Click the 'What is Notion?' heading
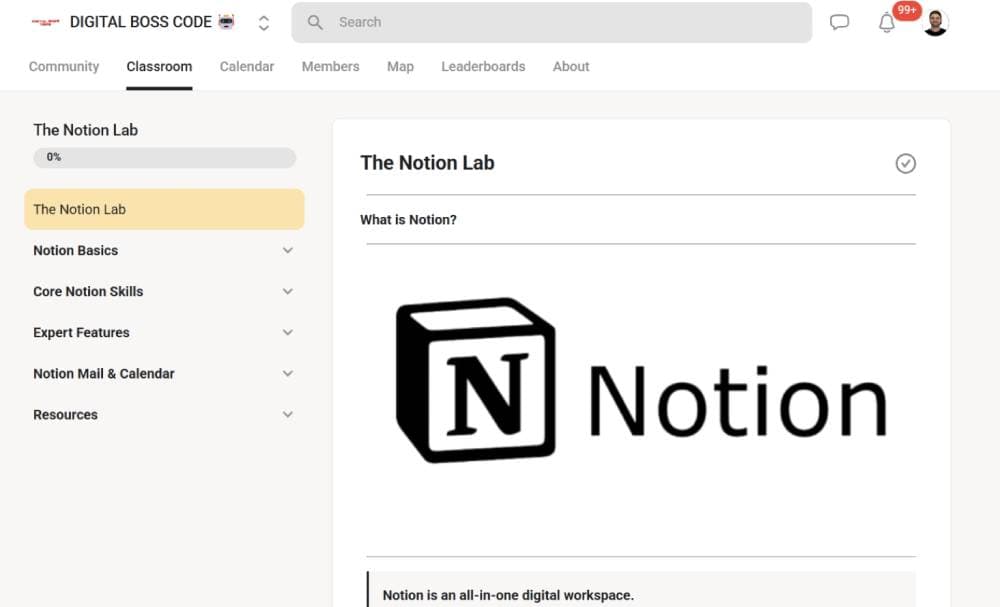Viewport: 1000px width, 607px height. coord(408,220)
